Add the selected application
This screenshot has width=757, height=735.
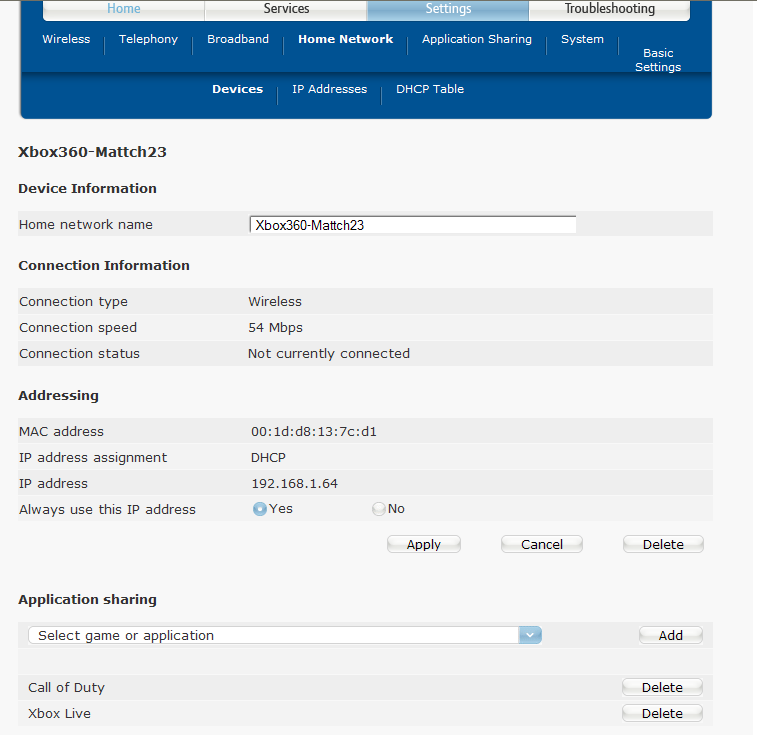[670, 635]
